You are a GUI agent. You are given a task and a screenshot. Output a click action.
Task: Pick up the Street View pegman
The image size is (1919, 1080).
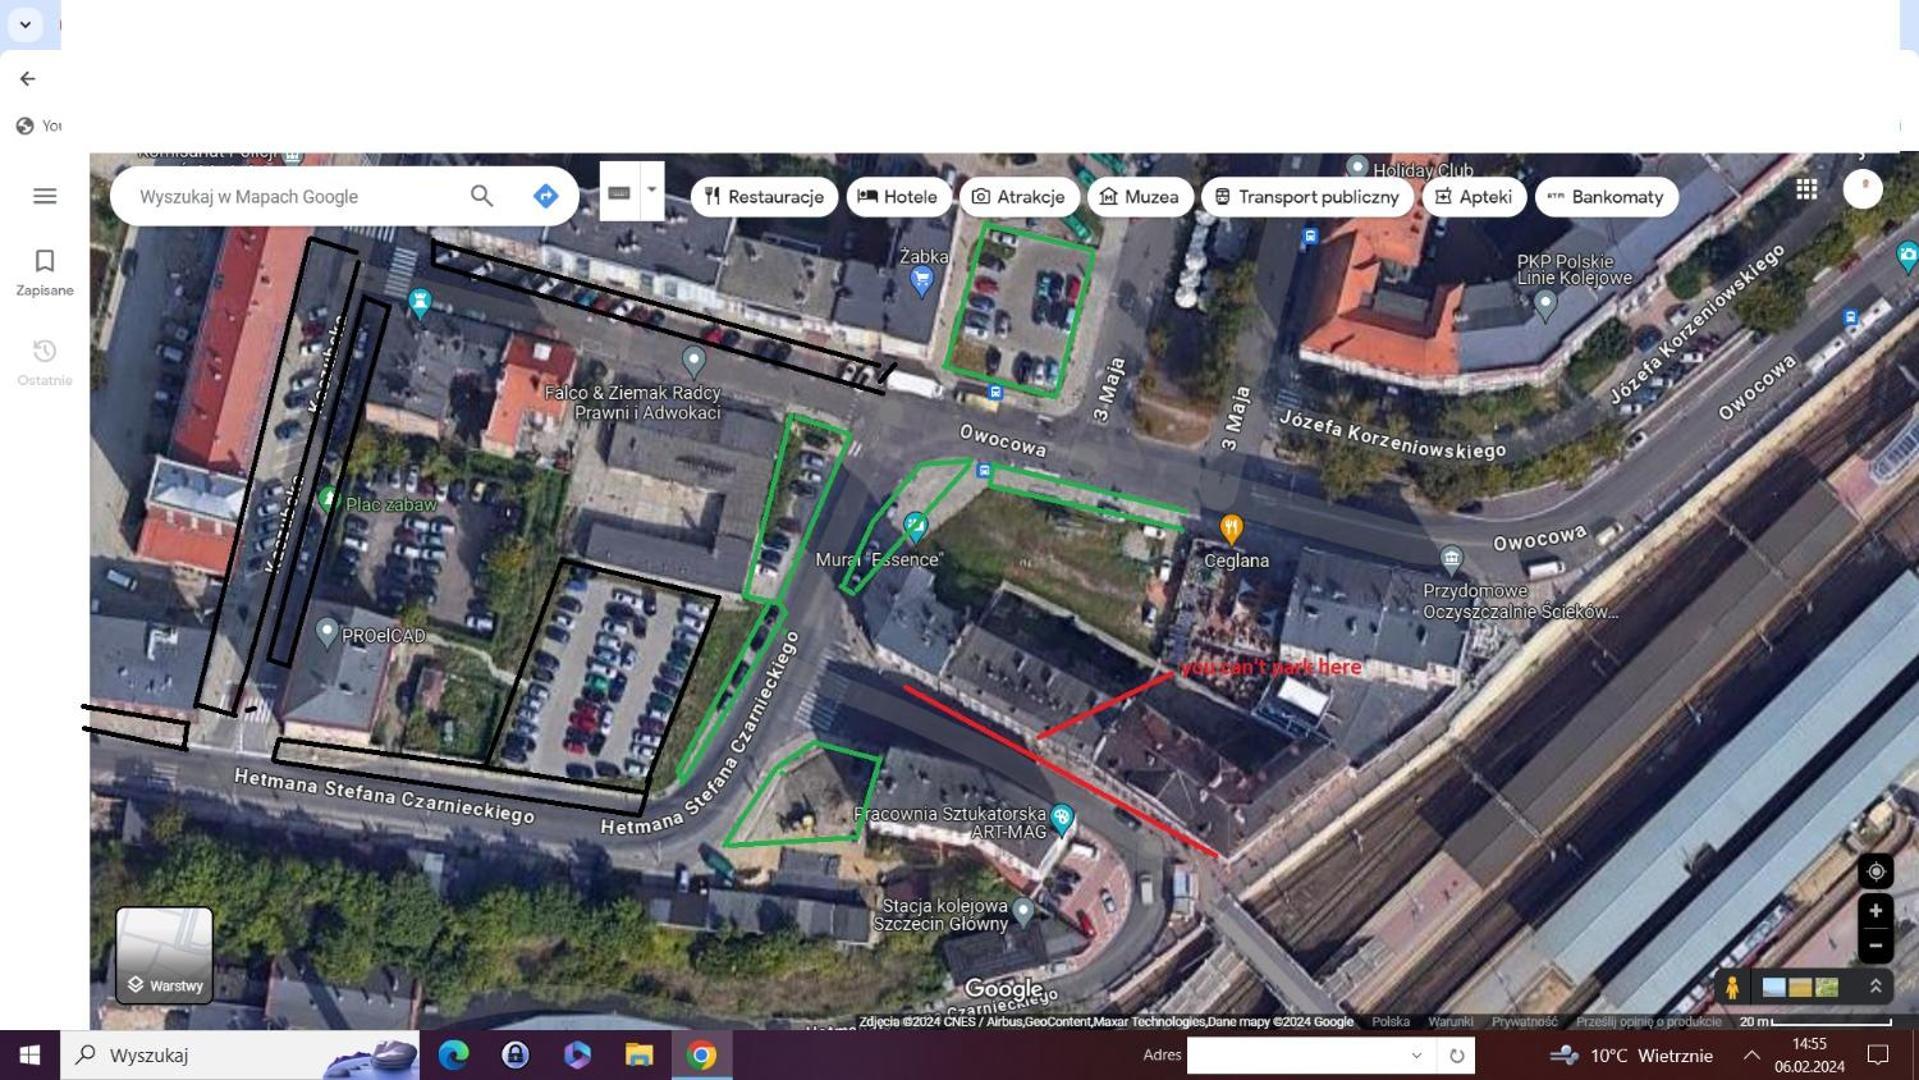pos(1732,988)
